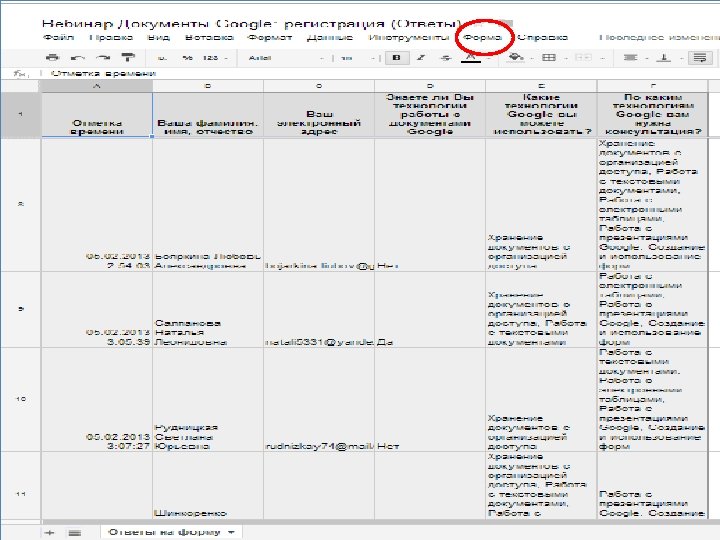Open the Файл menu
720x540 pixels.
(x=58, y=37)
